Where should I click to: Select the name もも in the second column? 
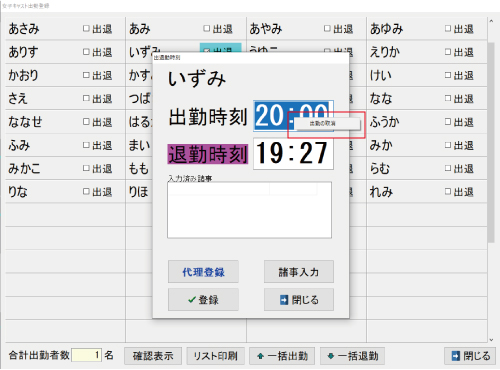139,168
